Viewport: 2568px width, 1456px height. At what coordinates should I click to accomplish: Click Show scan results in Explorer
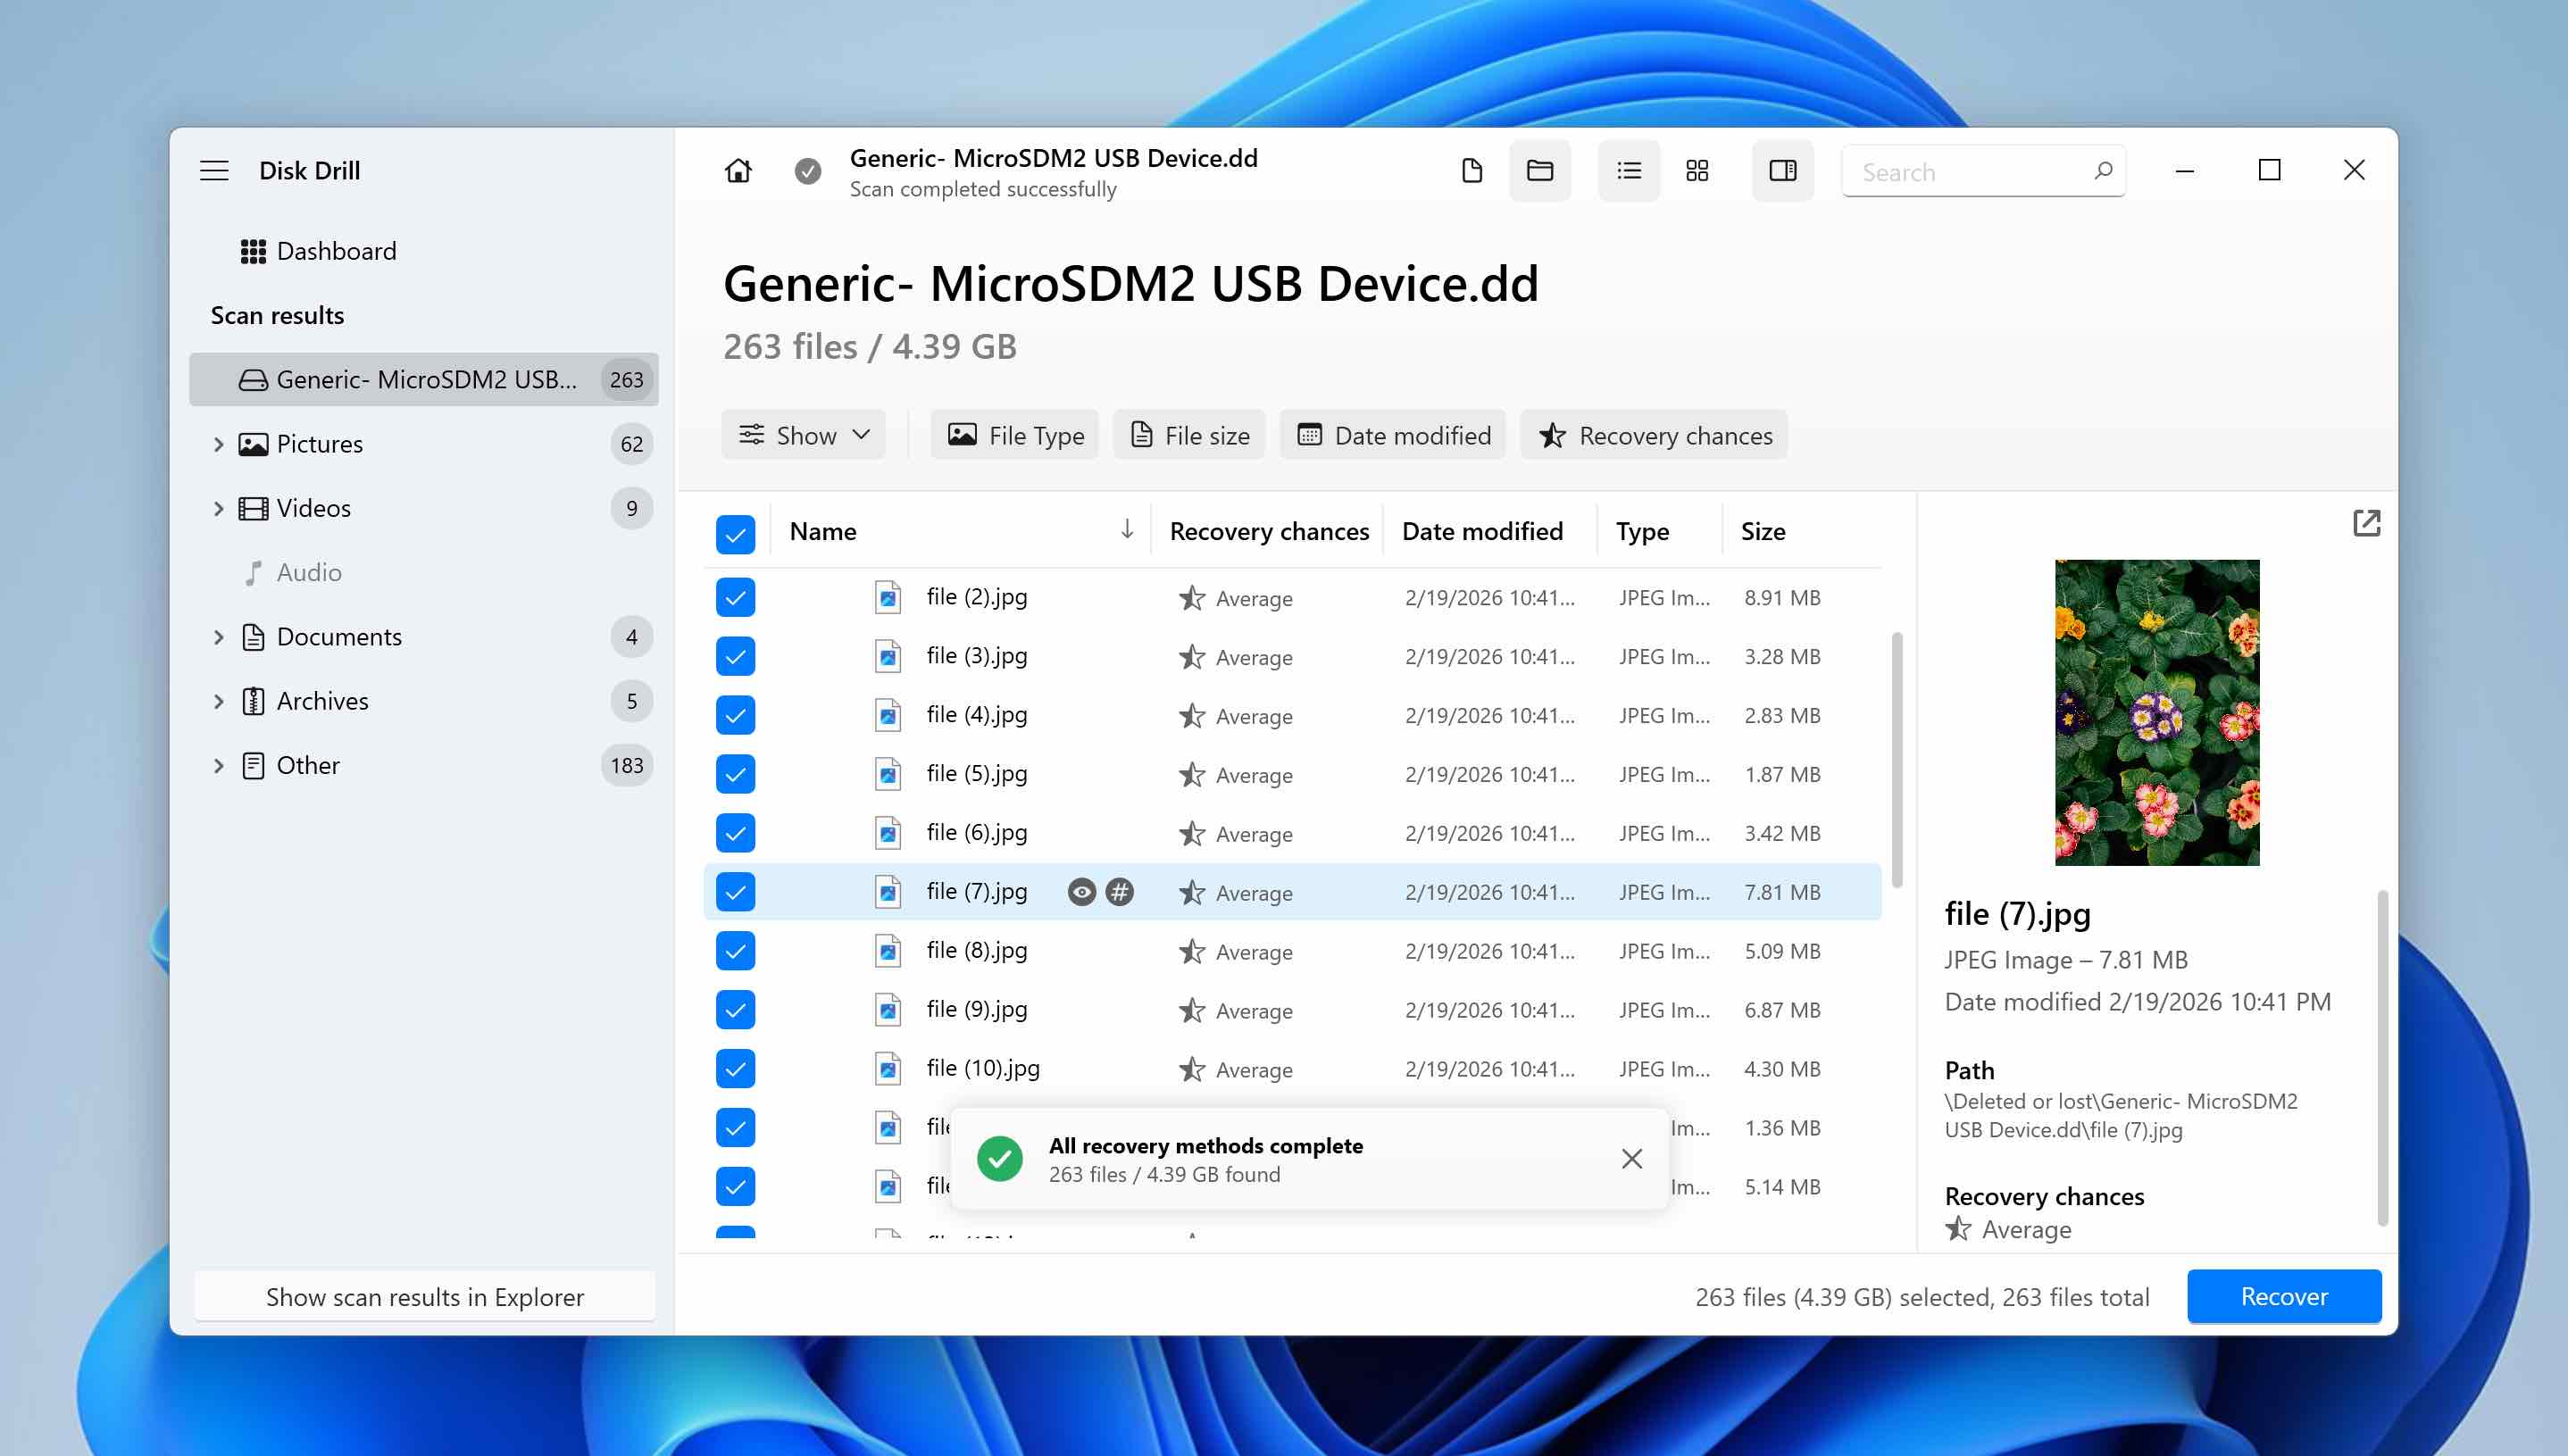424,1296
